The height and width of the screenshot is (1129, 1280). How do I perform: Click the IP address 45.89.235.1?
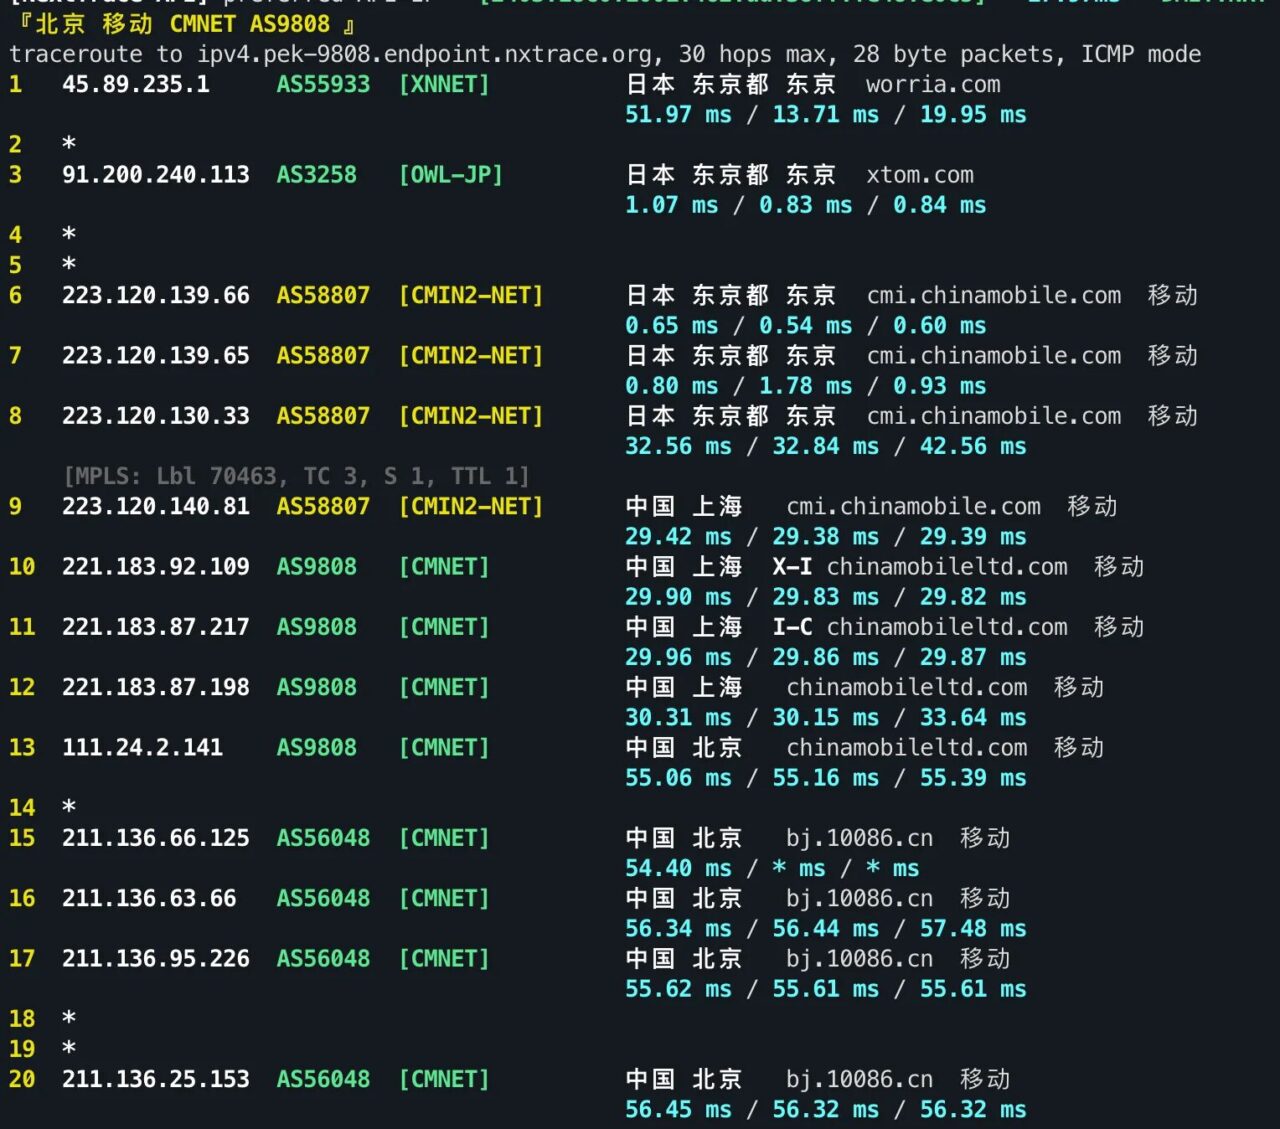tap(136, 85)
